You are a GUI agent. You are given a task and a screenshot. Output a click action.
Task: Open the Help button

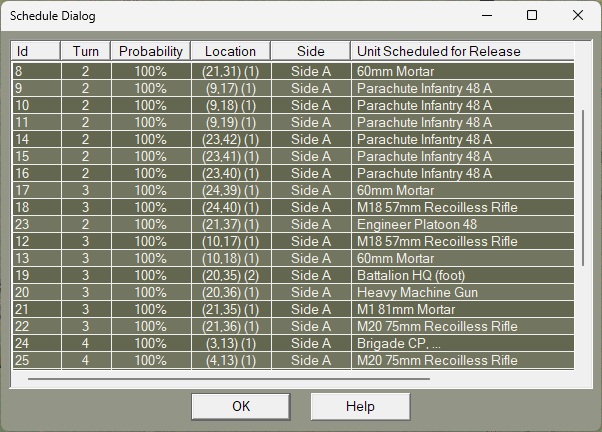(x=360, y=406)
